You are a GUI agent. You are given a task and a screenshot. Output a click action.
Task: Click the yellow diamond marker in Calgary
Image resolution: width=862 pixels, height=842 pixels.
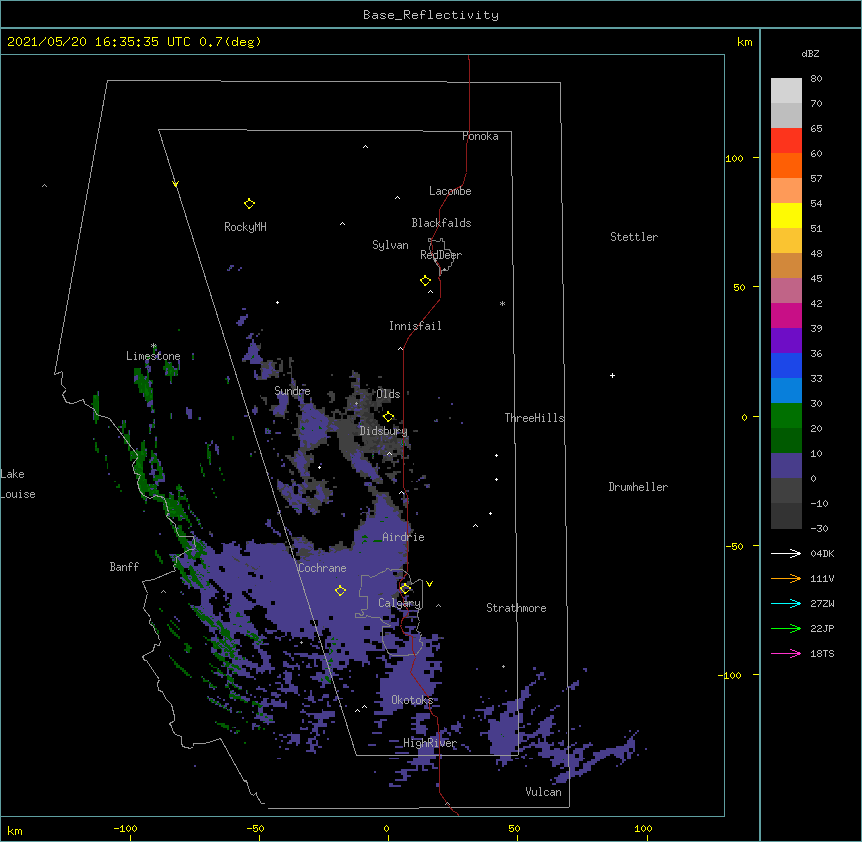405,589
